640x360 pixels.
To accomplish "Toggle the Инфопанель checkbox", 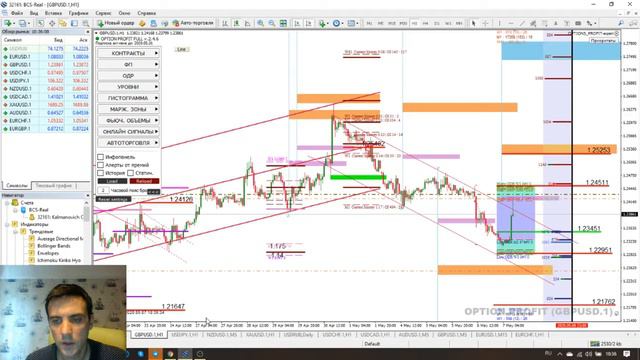I will pyautogui.click(x=100, y=157).
